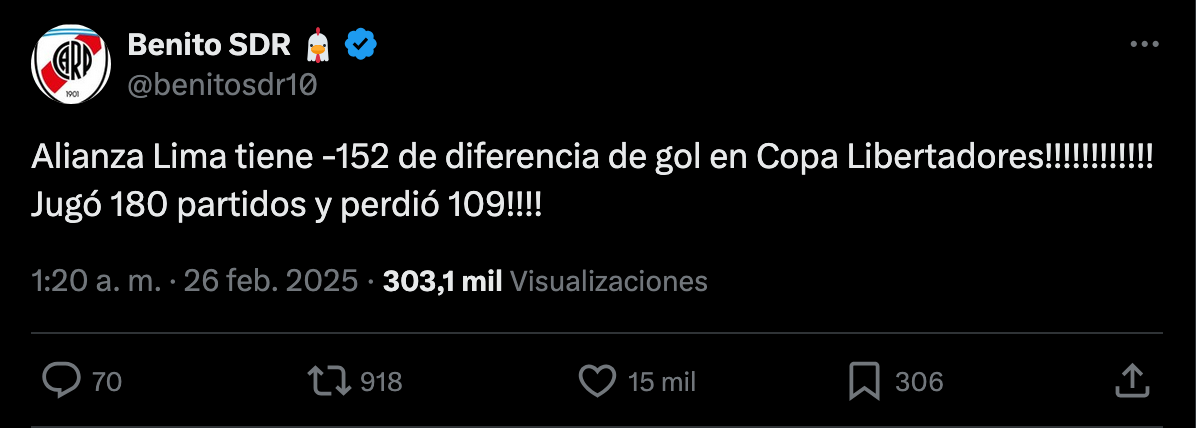
Task: Reply using the speech bubble icon
Action: pos(62,381)
